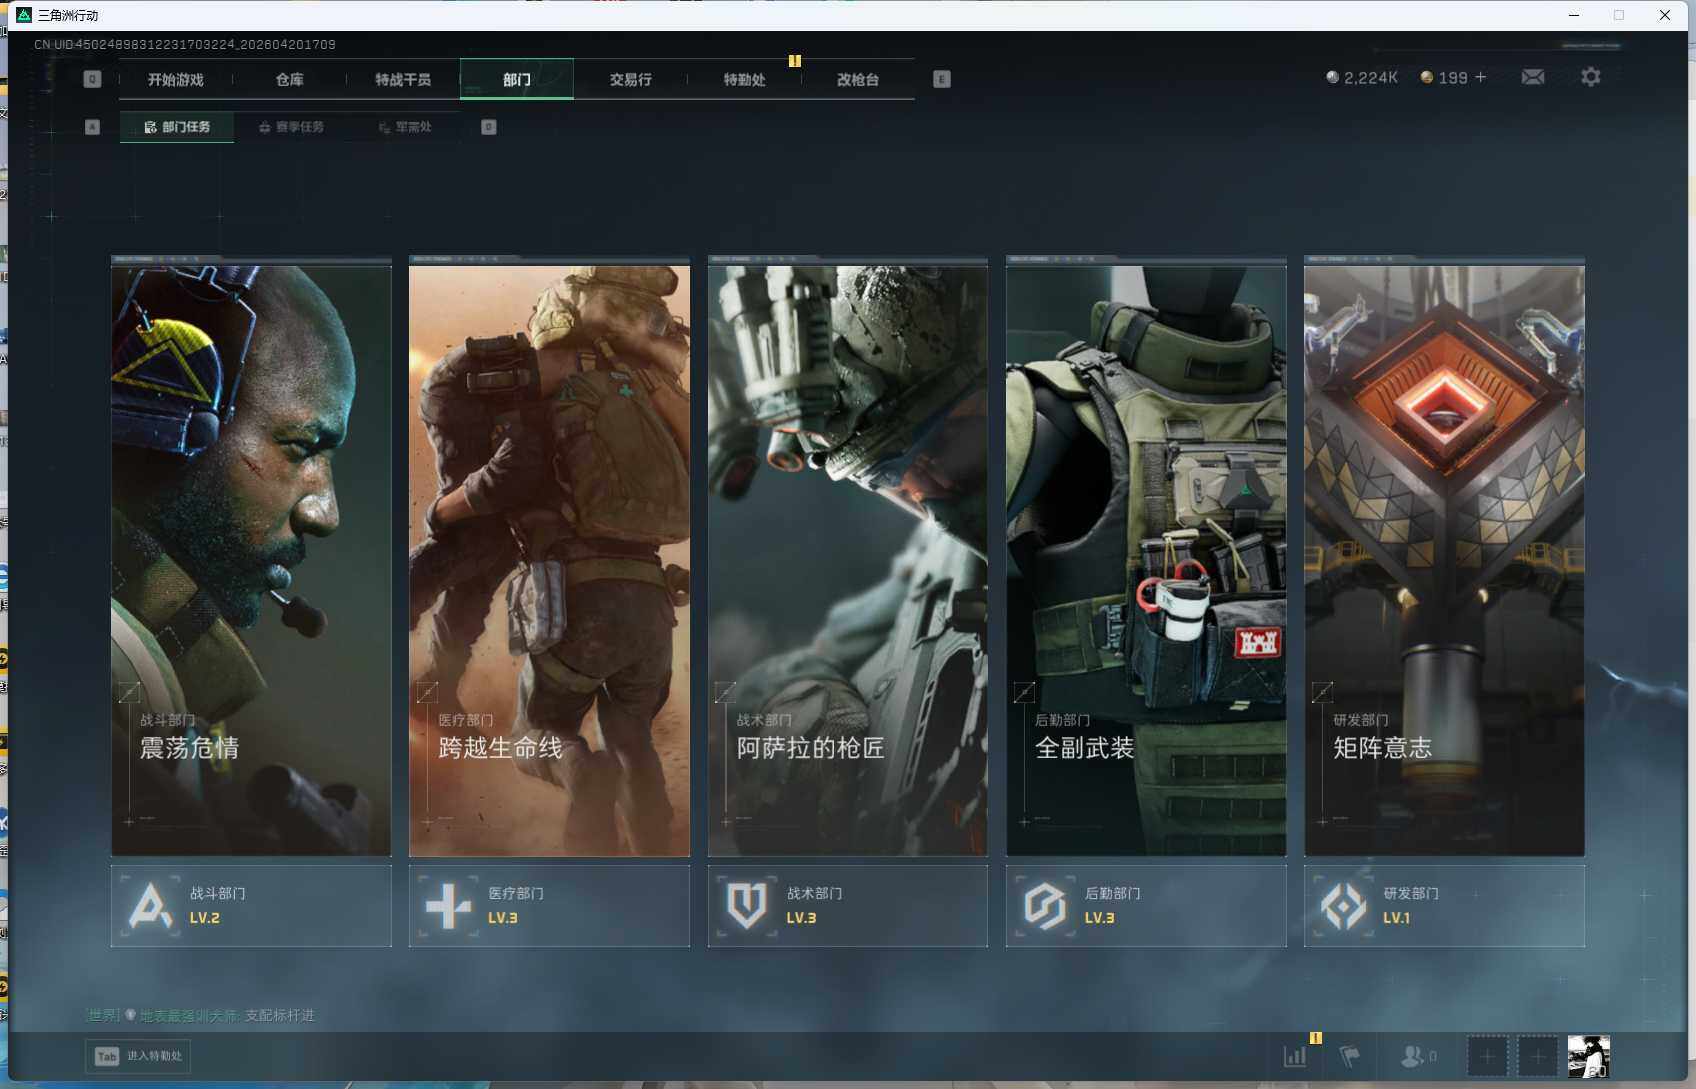Click the 研发部门 diamond emblem icon
Viewport: 1696px width, 1089px height.
click(x=1343, y=906)
